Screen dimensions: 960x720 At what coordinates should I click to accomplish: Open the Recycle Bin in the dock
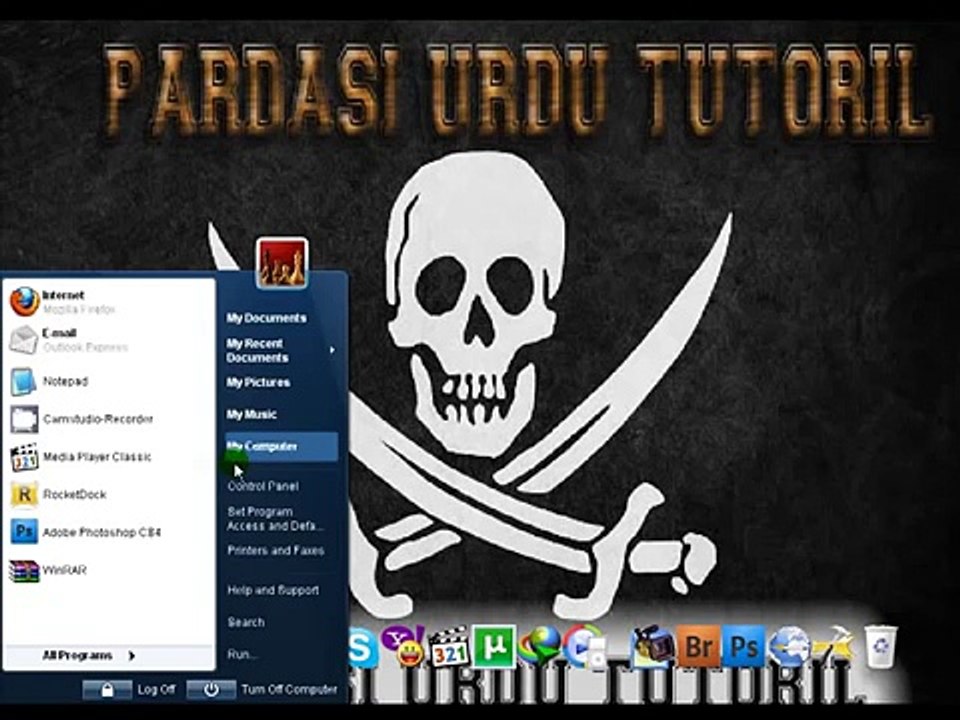coord(880,647)
